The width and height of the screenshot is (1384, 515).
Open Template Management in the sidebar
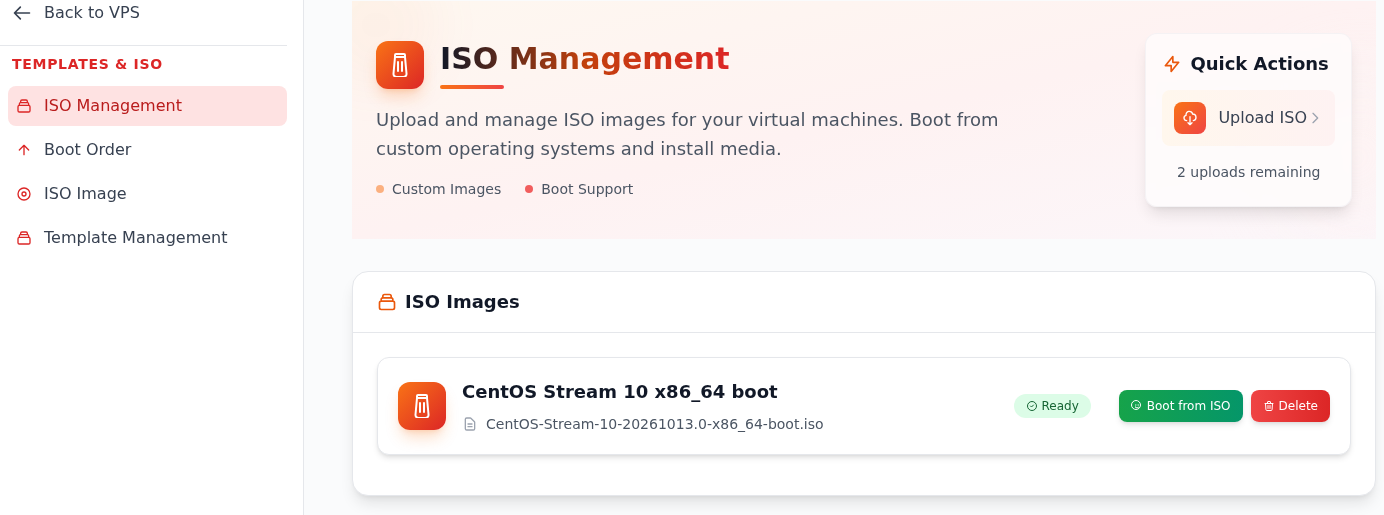[147, 238]
